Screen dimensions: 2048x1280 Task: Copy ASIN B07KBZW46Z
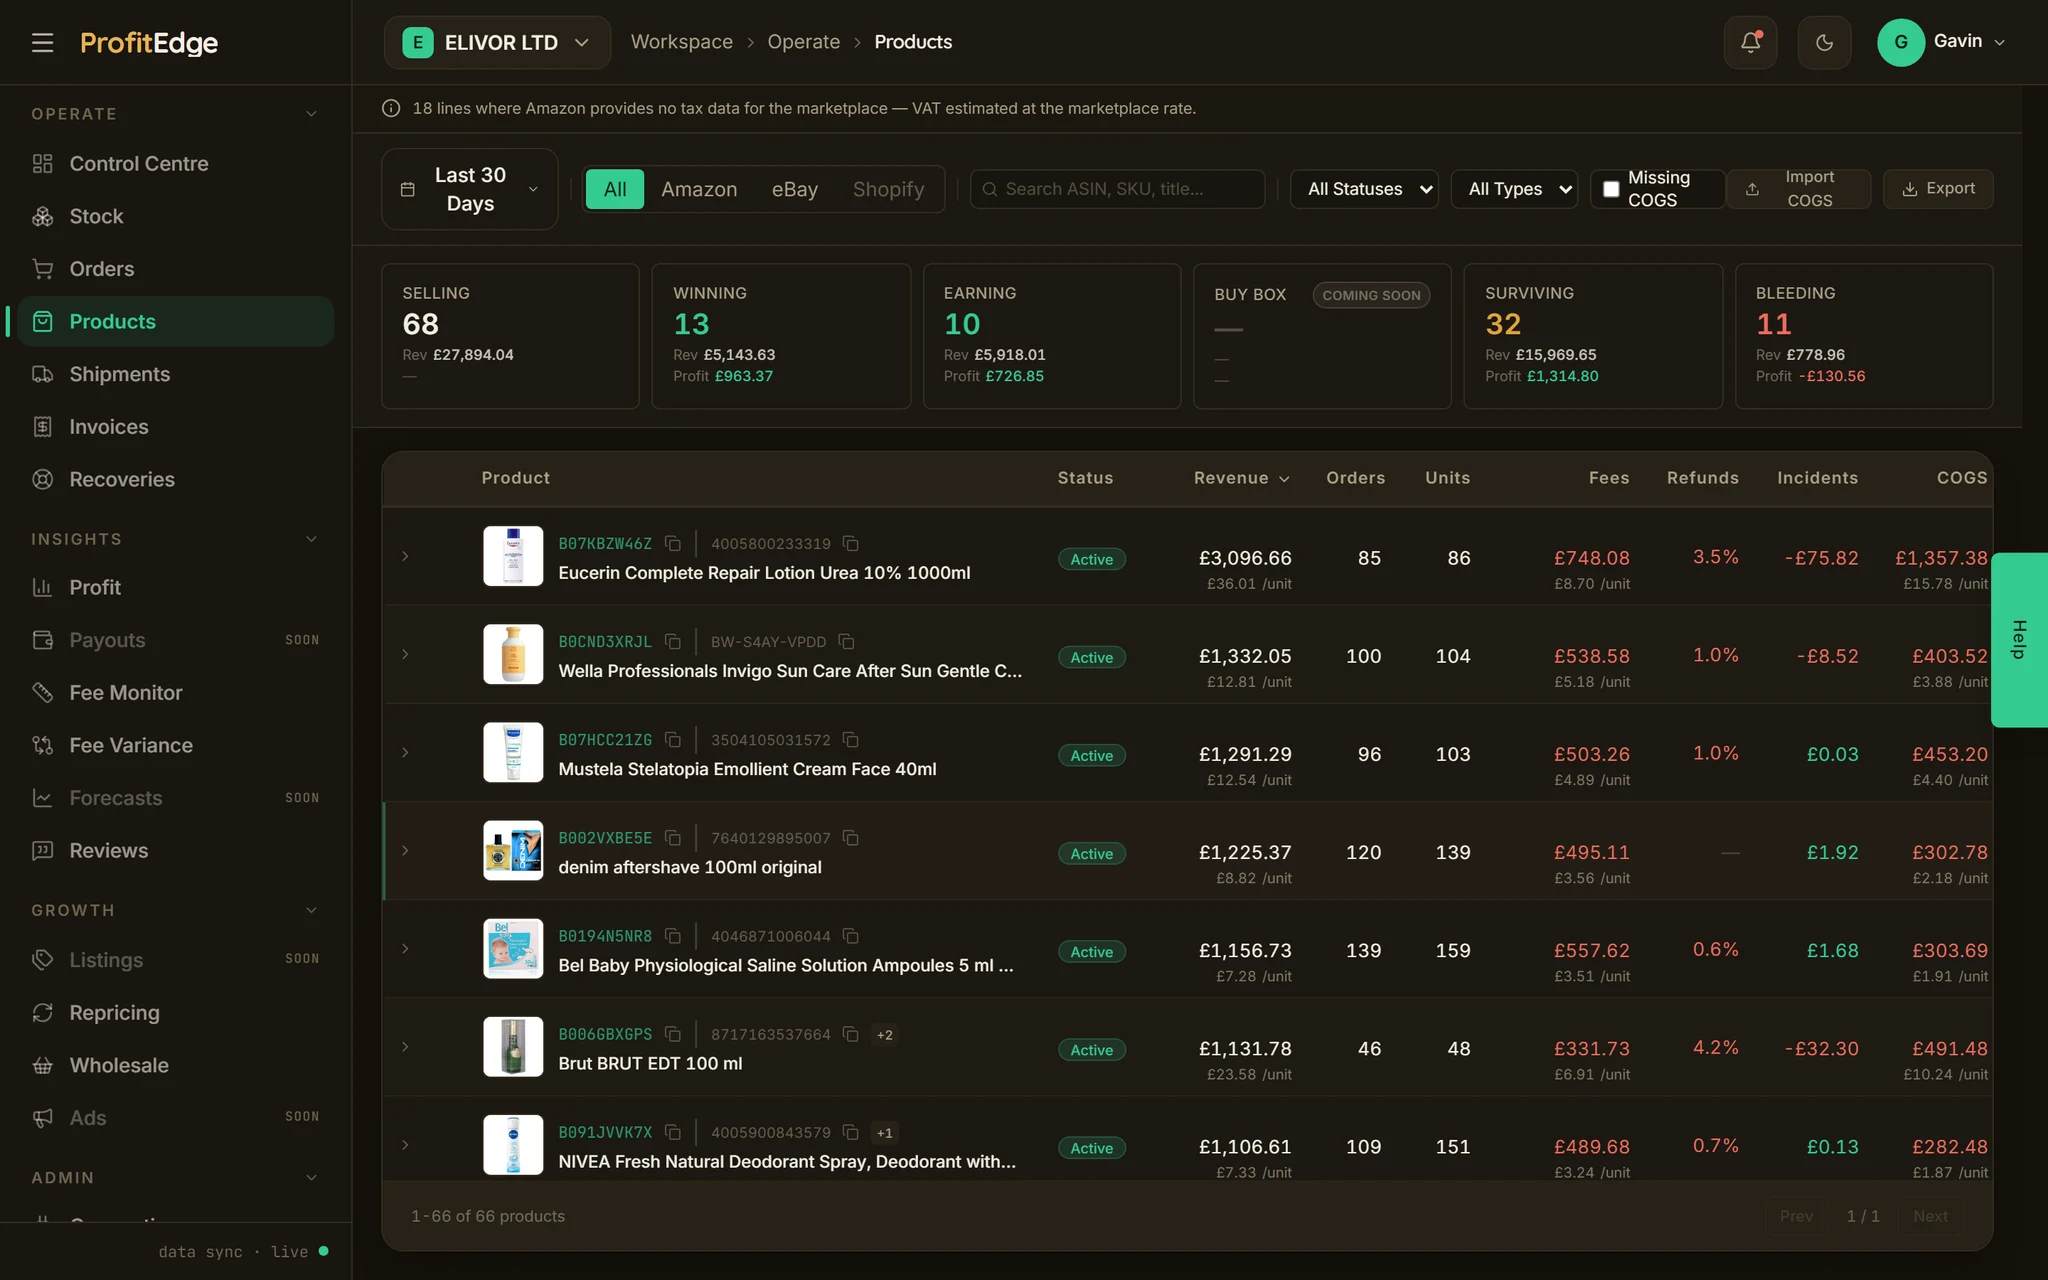coord(673,543)
